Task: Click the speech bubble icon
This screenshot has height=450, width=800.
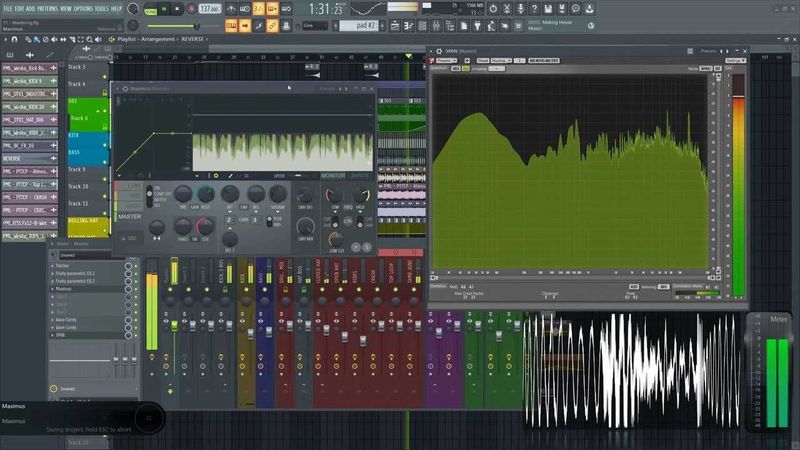Action: [576, 9]
